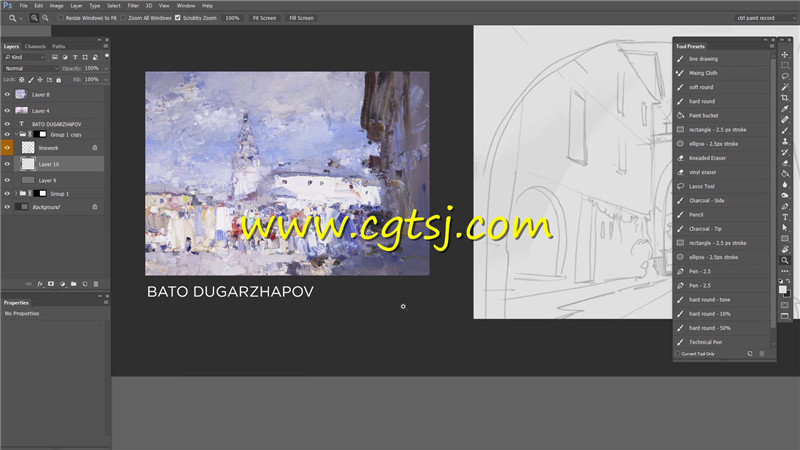The image size is (800, 450).
Task: Click the Fit Screen button
Action: coord(264,18)
